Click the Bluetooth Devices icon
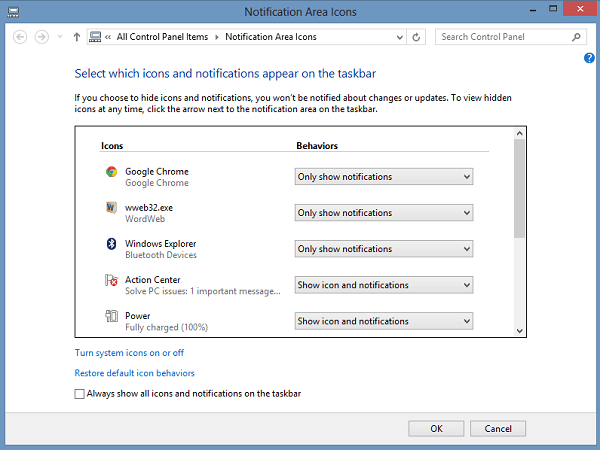This screenshot has width=600, height=450. click(111, 244)
